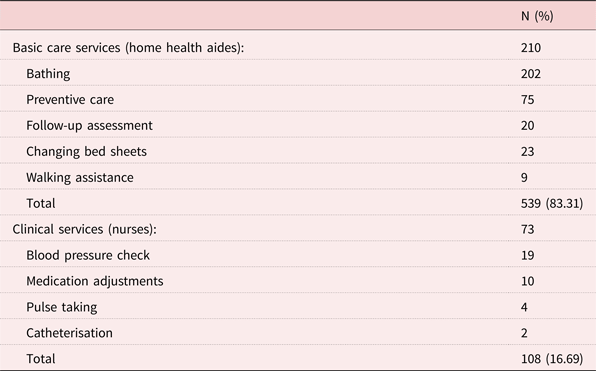Click the Follow-up assessment label

point(89,125)
